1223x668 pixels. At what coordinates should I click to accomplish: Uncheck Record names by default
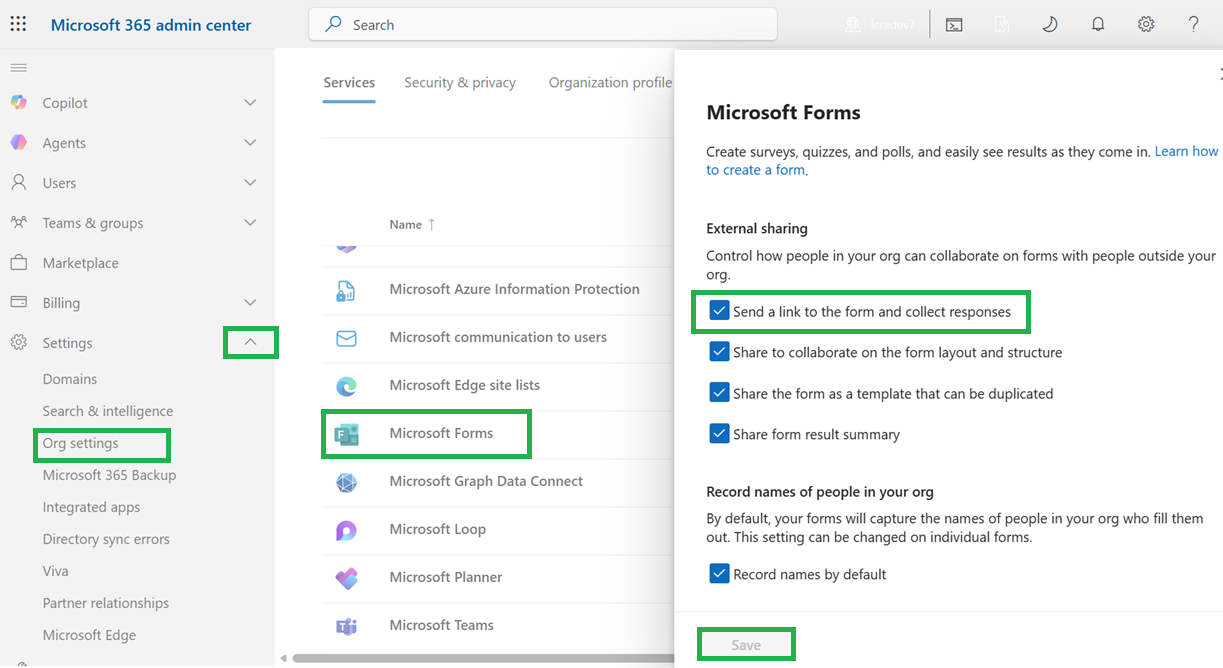point(719,574)
